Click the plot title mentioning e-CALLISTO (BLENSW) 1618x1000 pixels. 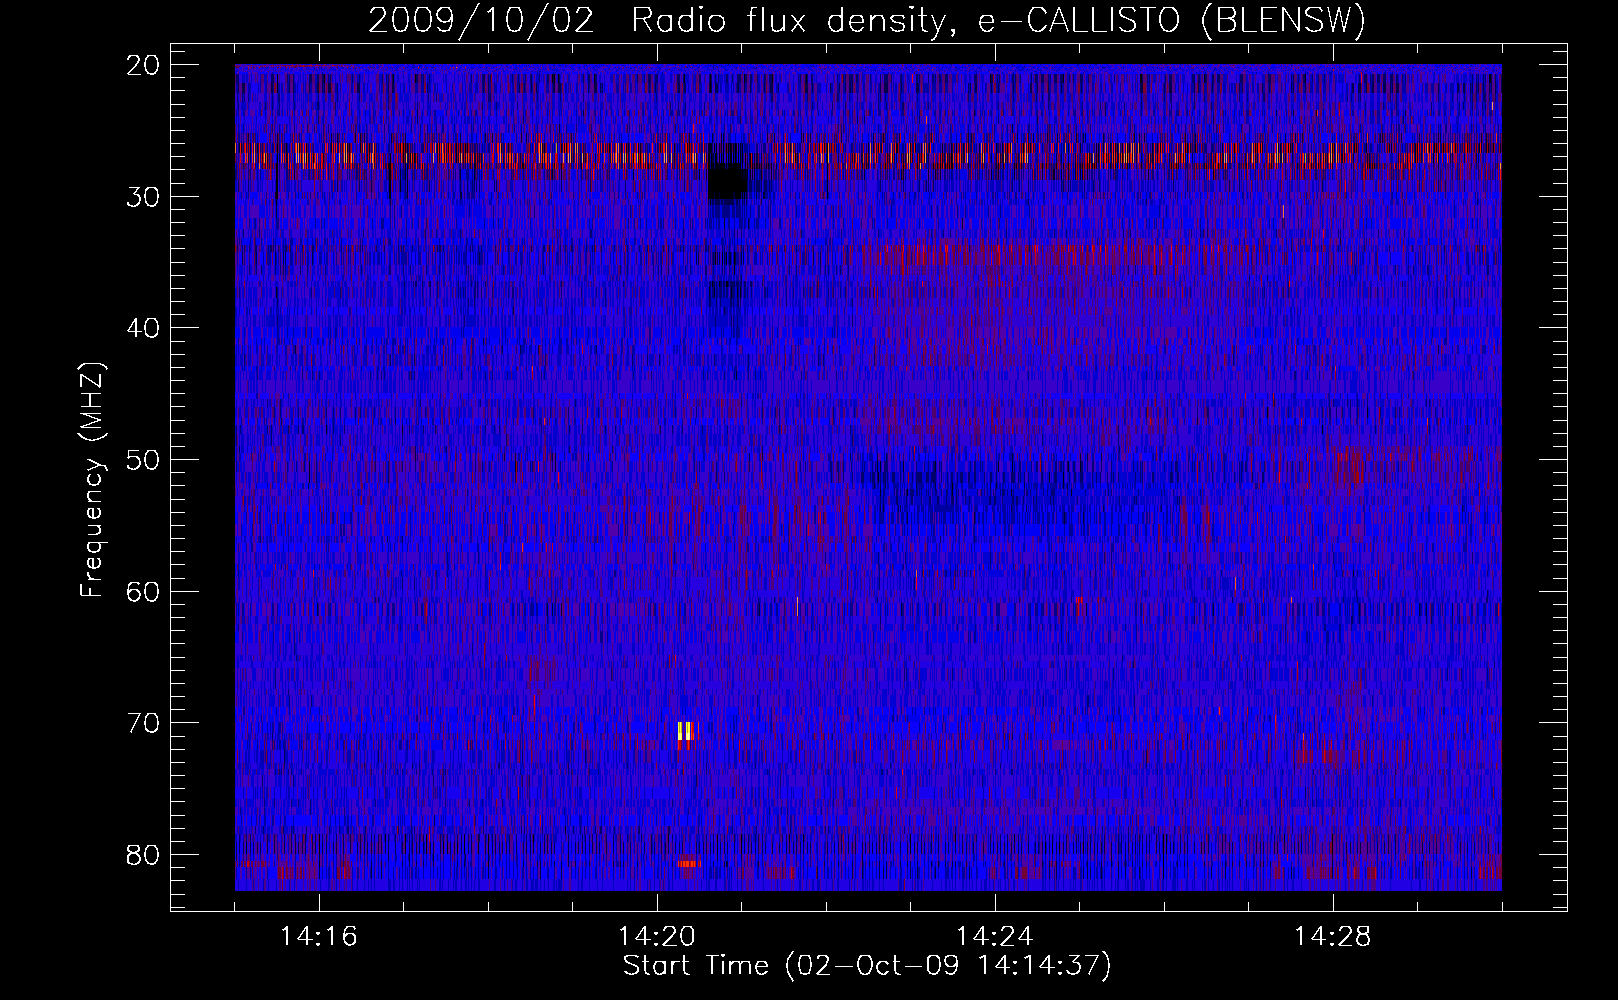click(867, 21)
